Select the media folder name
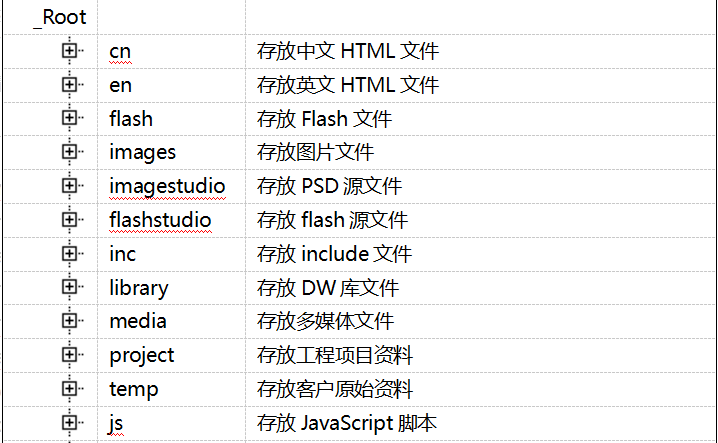This screenshot has width=718, height=443. click(x=138, y=321)
